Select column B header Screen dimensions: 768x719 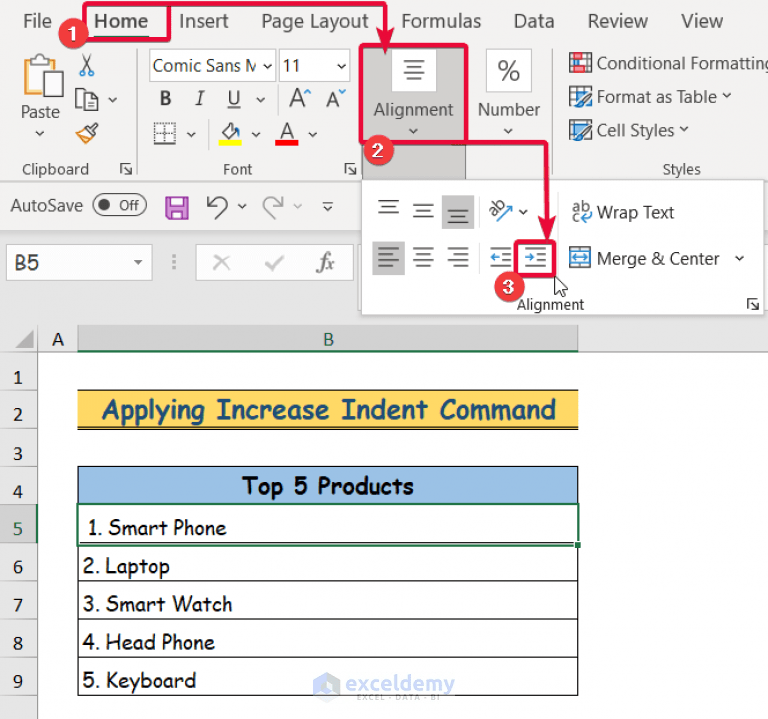328,339
